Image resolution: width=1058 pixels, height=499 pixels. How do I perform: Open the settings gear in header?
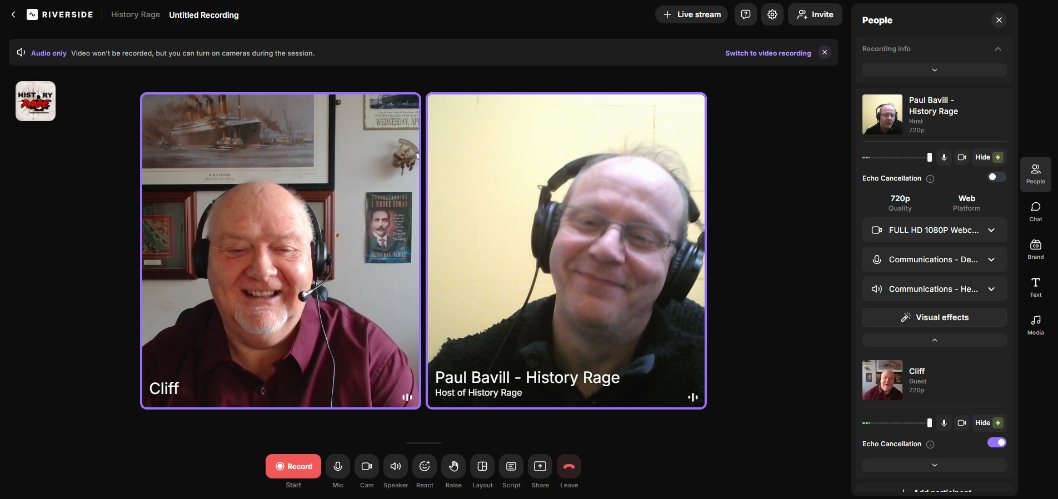click(772, 14)
